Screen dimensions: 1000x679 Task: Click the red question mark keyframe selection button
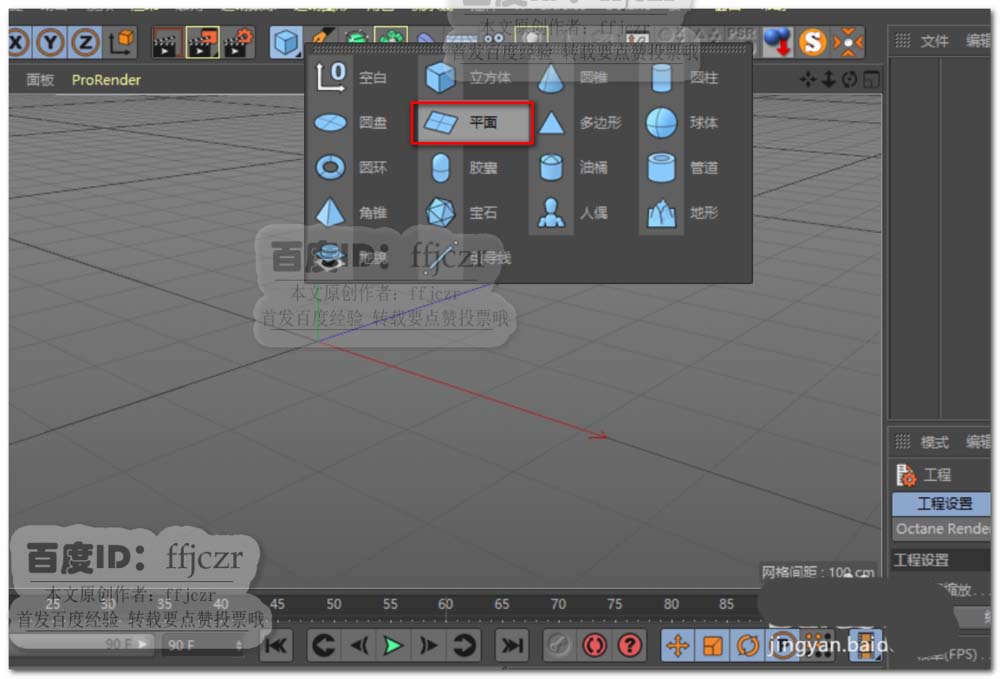[629, 646]
